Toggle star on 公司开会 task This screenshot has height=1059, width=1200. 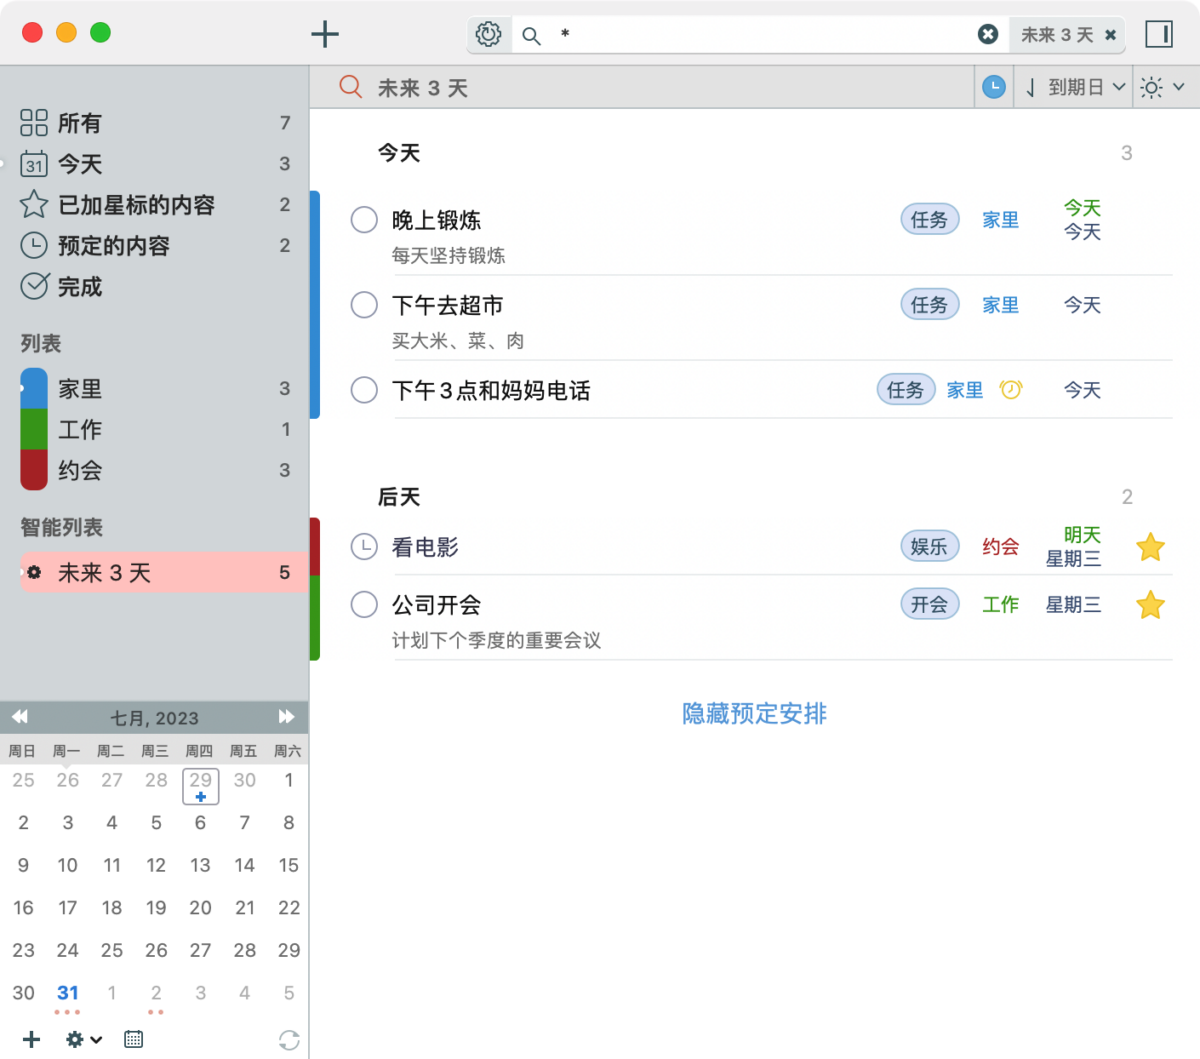[1151, 604]
